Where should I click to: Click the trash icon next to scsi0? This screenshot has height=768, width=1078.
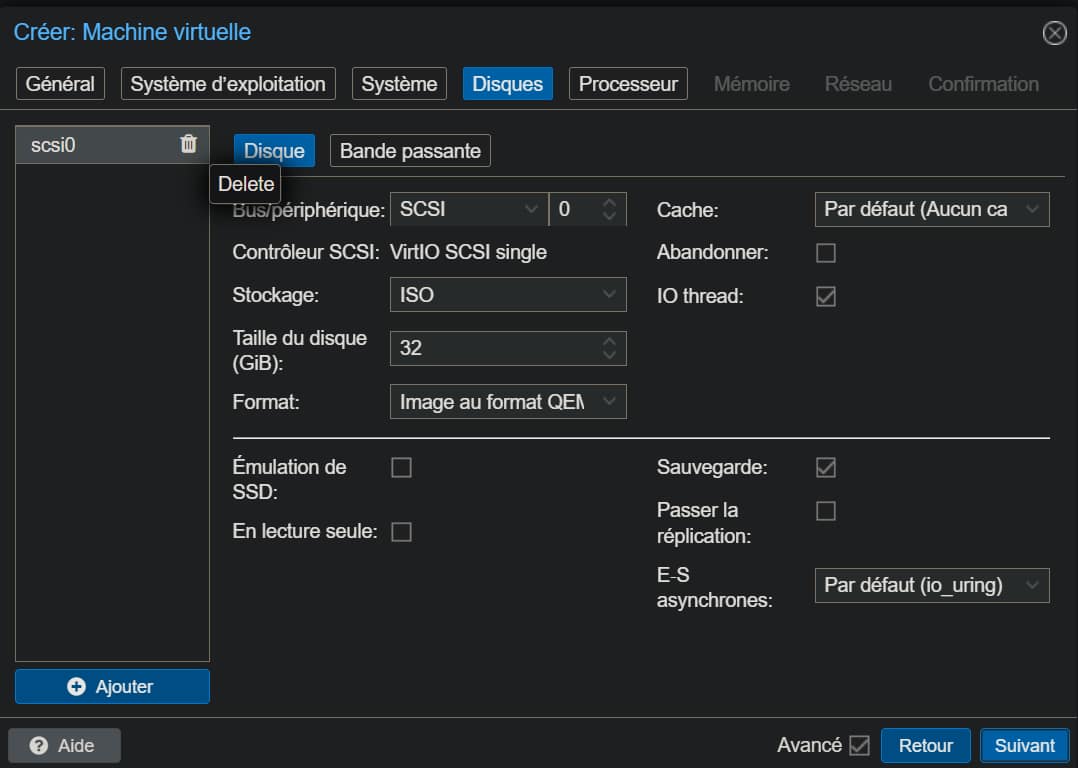pos(188,144)
